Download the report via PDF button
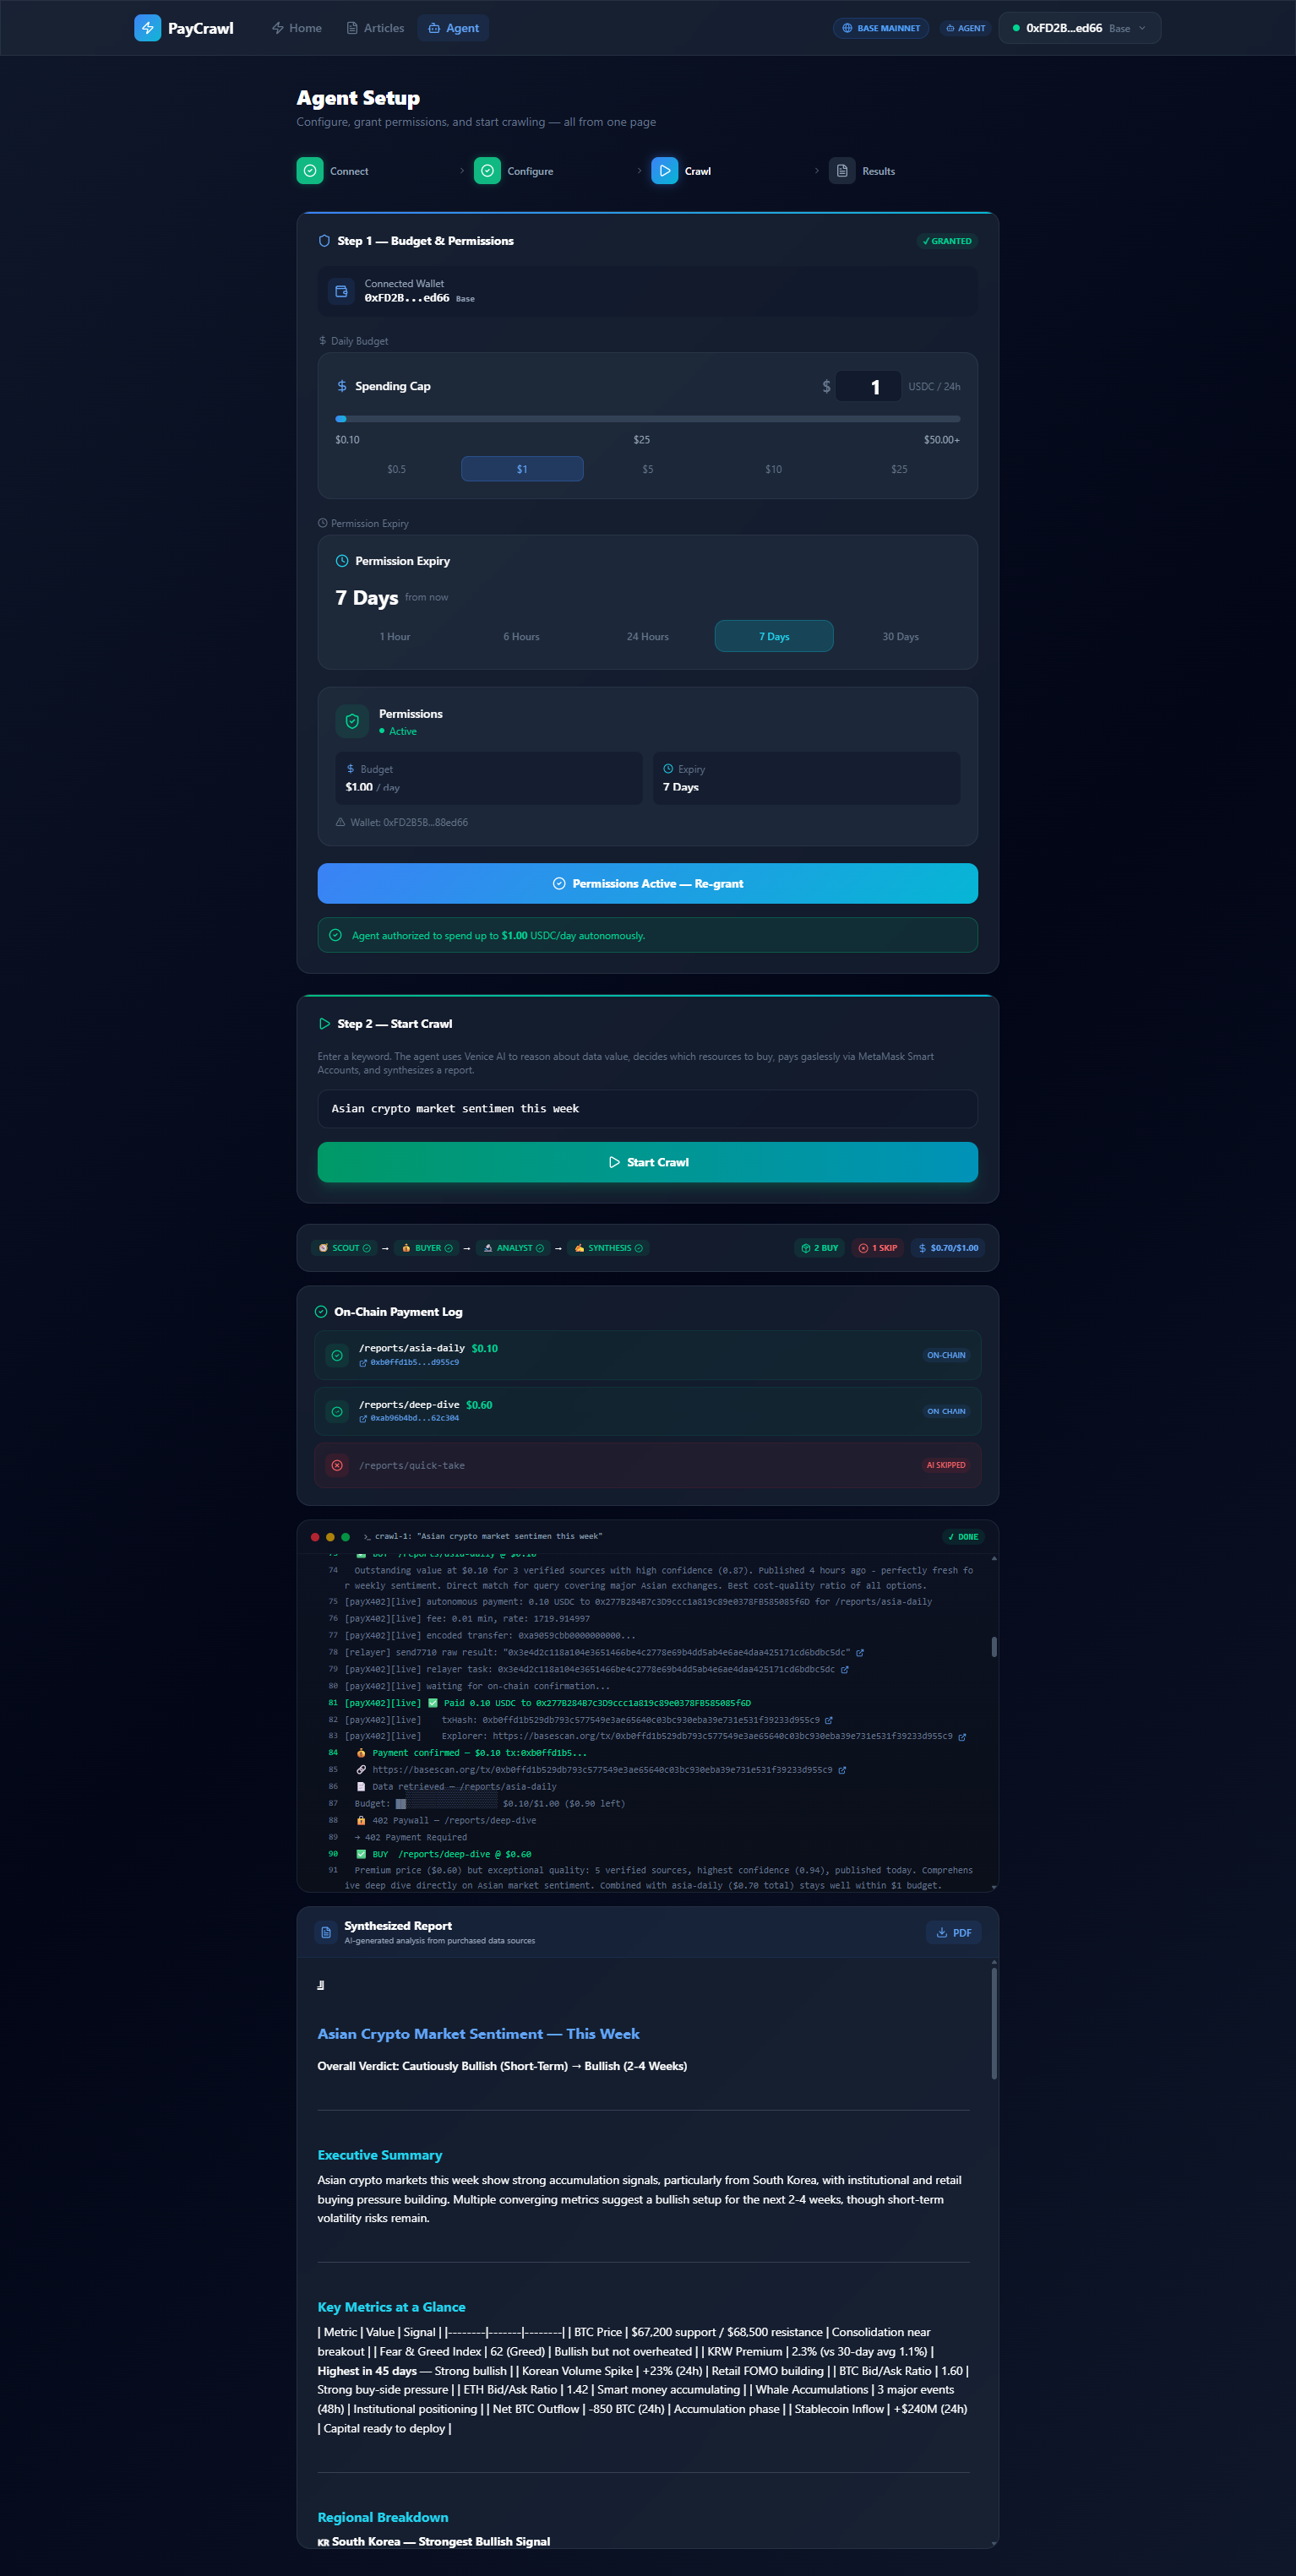 pos(954,1933)
